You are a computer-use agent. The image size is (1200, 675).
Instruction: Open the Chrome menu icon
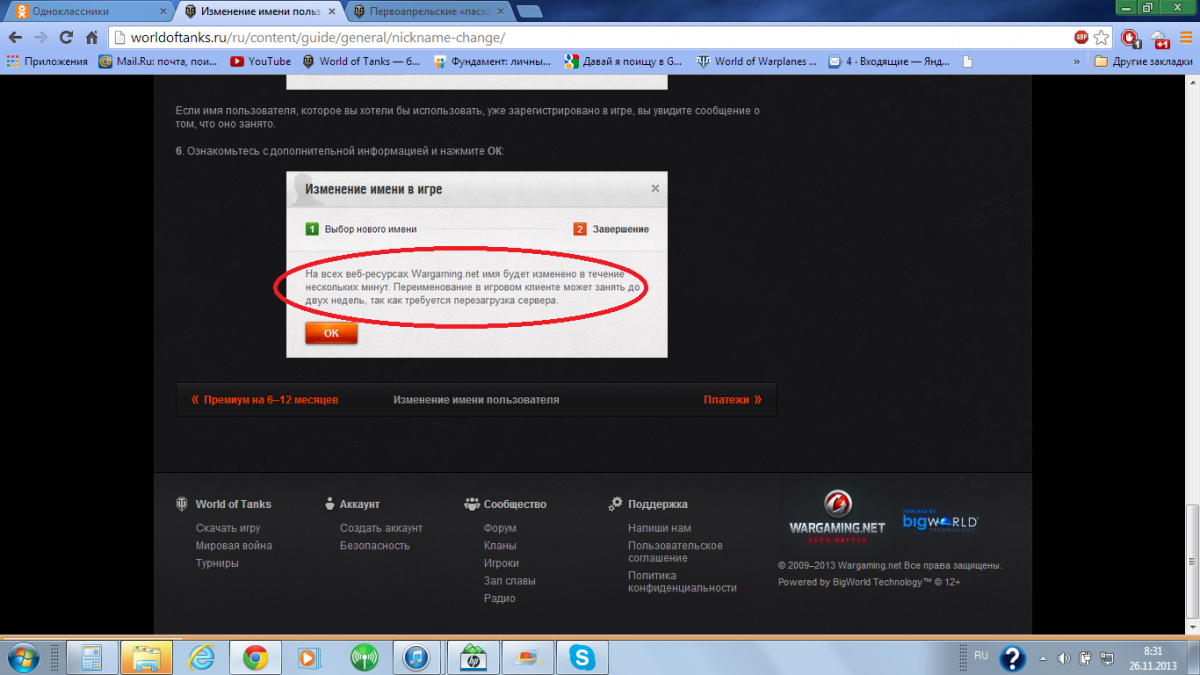[1184, 38]
